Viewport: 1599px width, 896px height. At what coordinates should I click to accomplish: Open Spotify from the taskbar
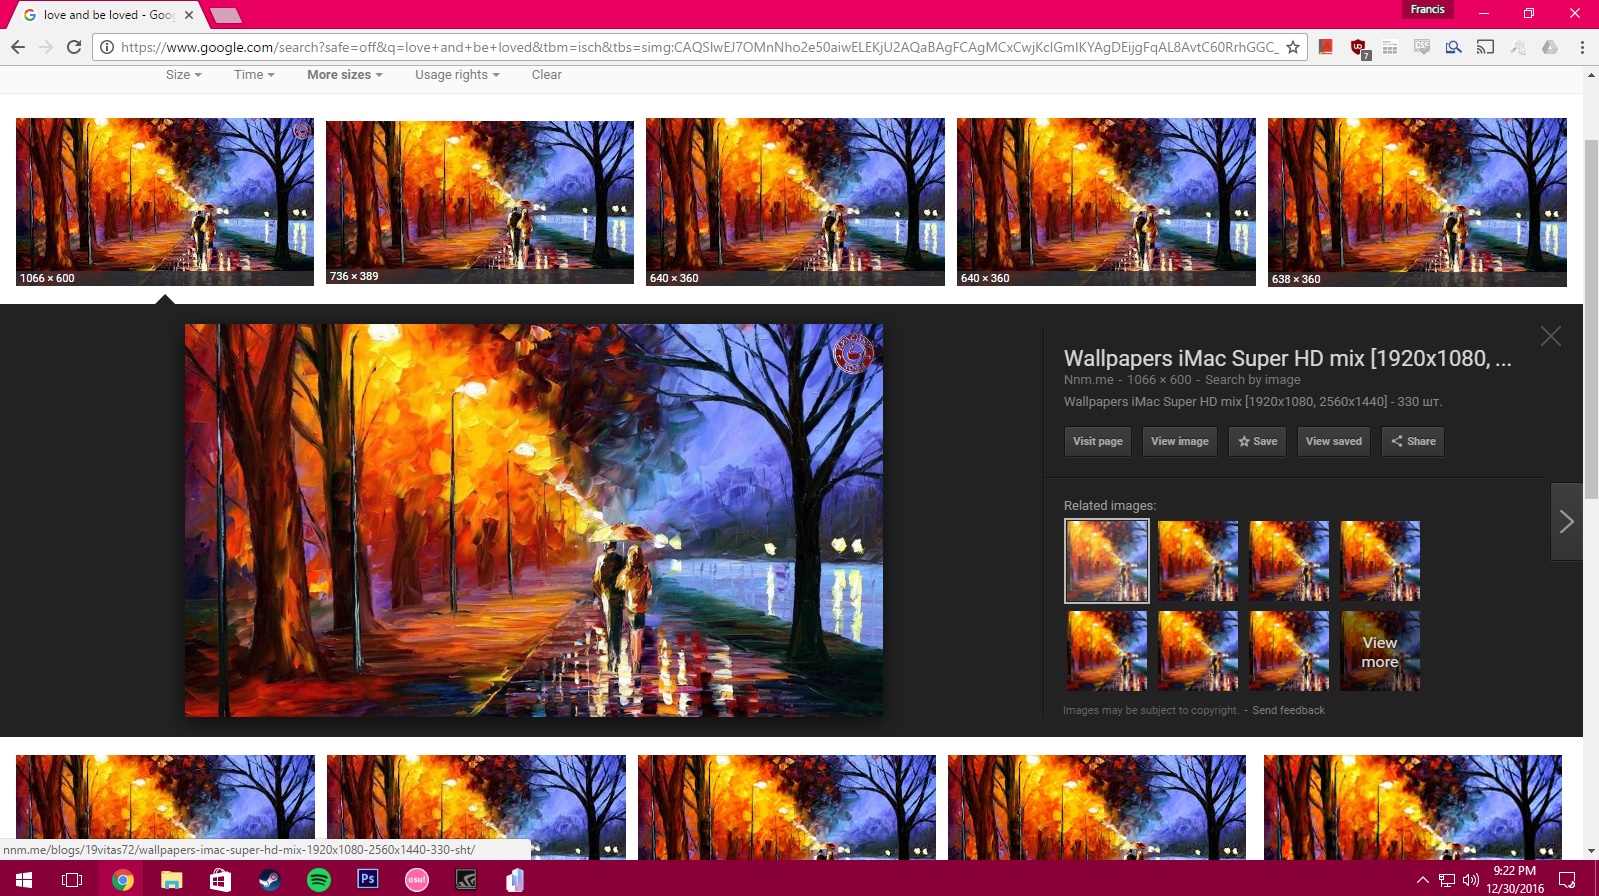click(x=319, y=880)
